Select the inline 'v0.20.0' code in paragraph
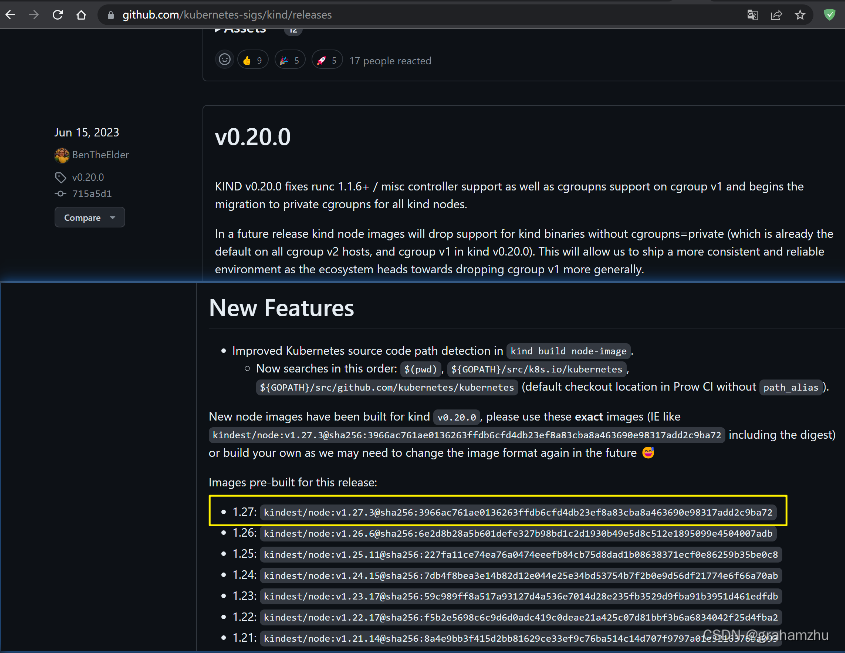 [x=457, y=417]
